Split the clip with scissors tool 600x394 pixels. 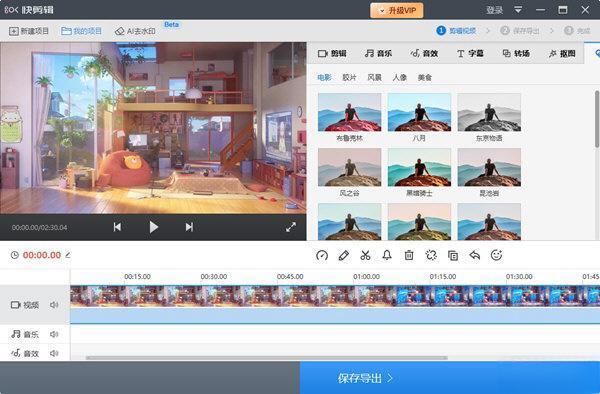click(x=365, y=255)
